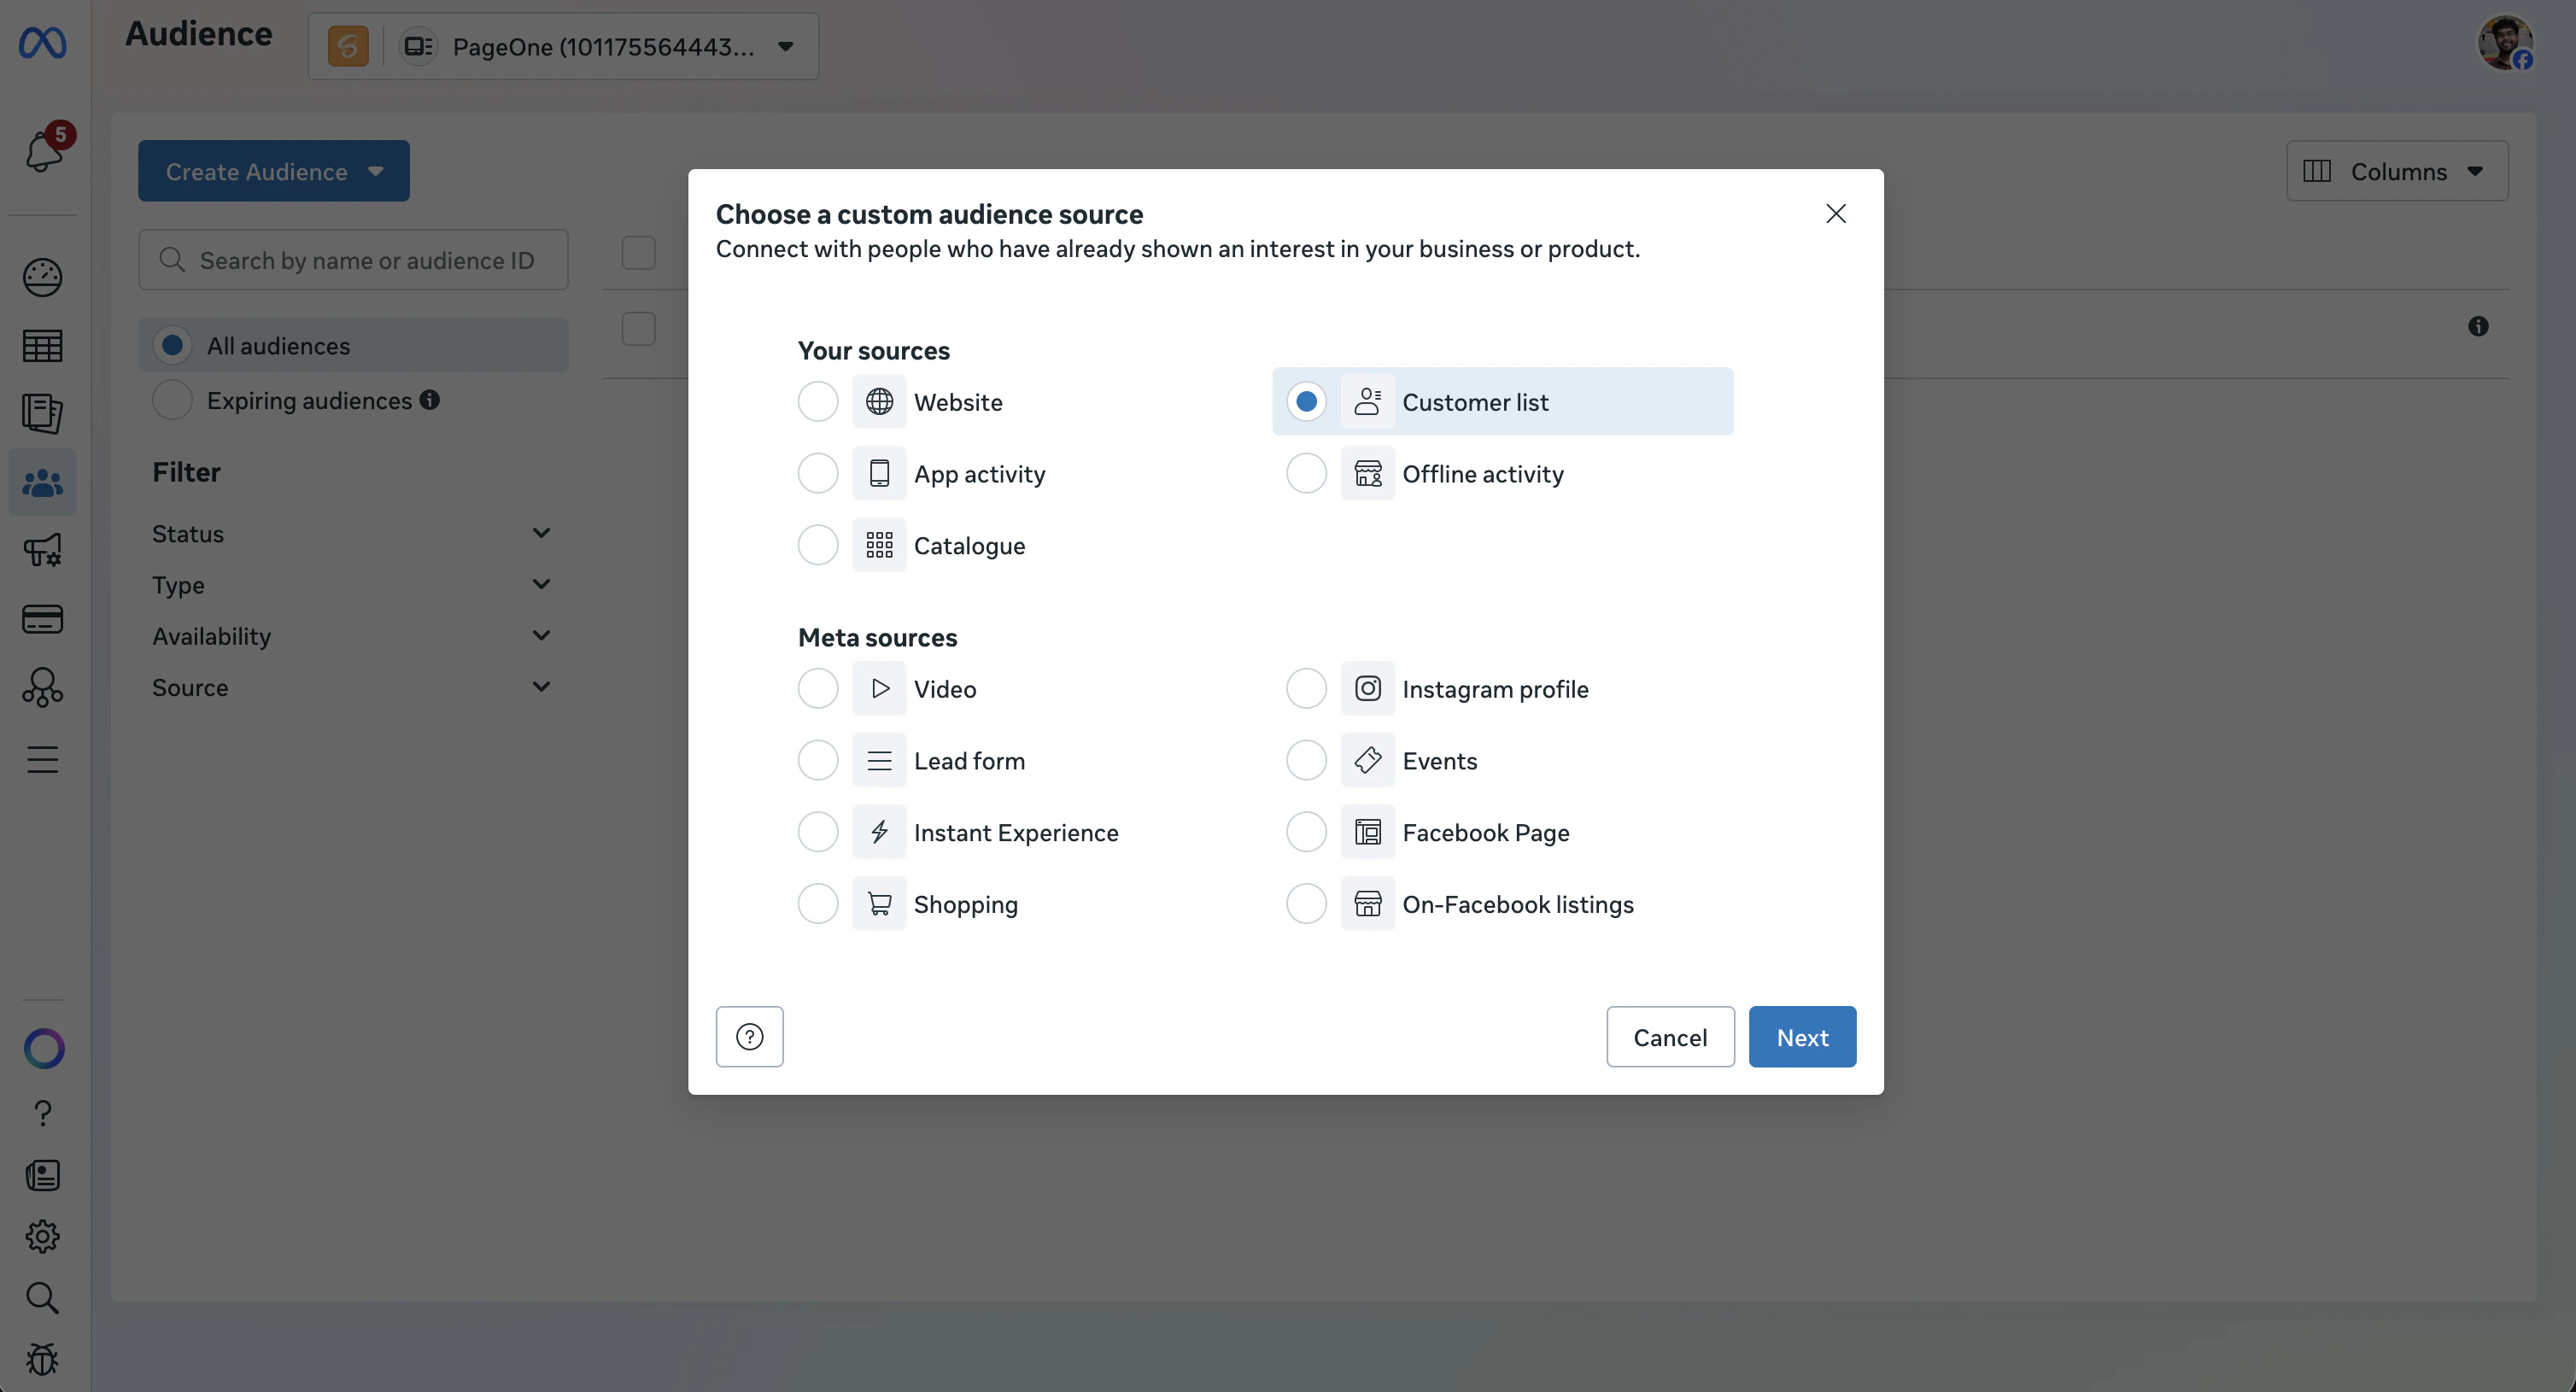Screen dimensions: 2576x1392
Task: Open the Ads Manager campaigns grid icon
Action: point(42,345)
